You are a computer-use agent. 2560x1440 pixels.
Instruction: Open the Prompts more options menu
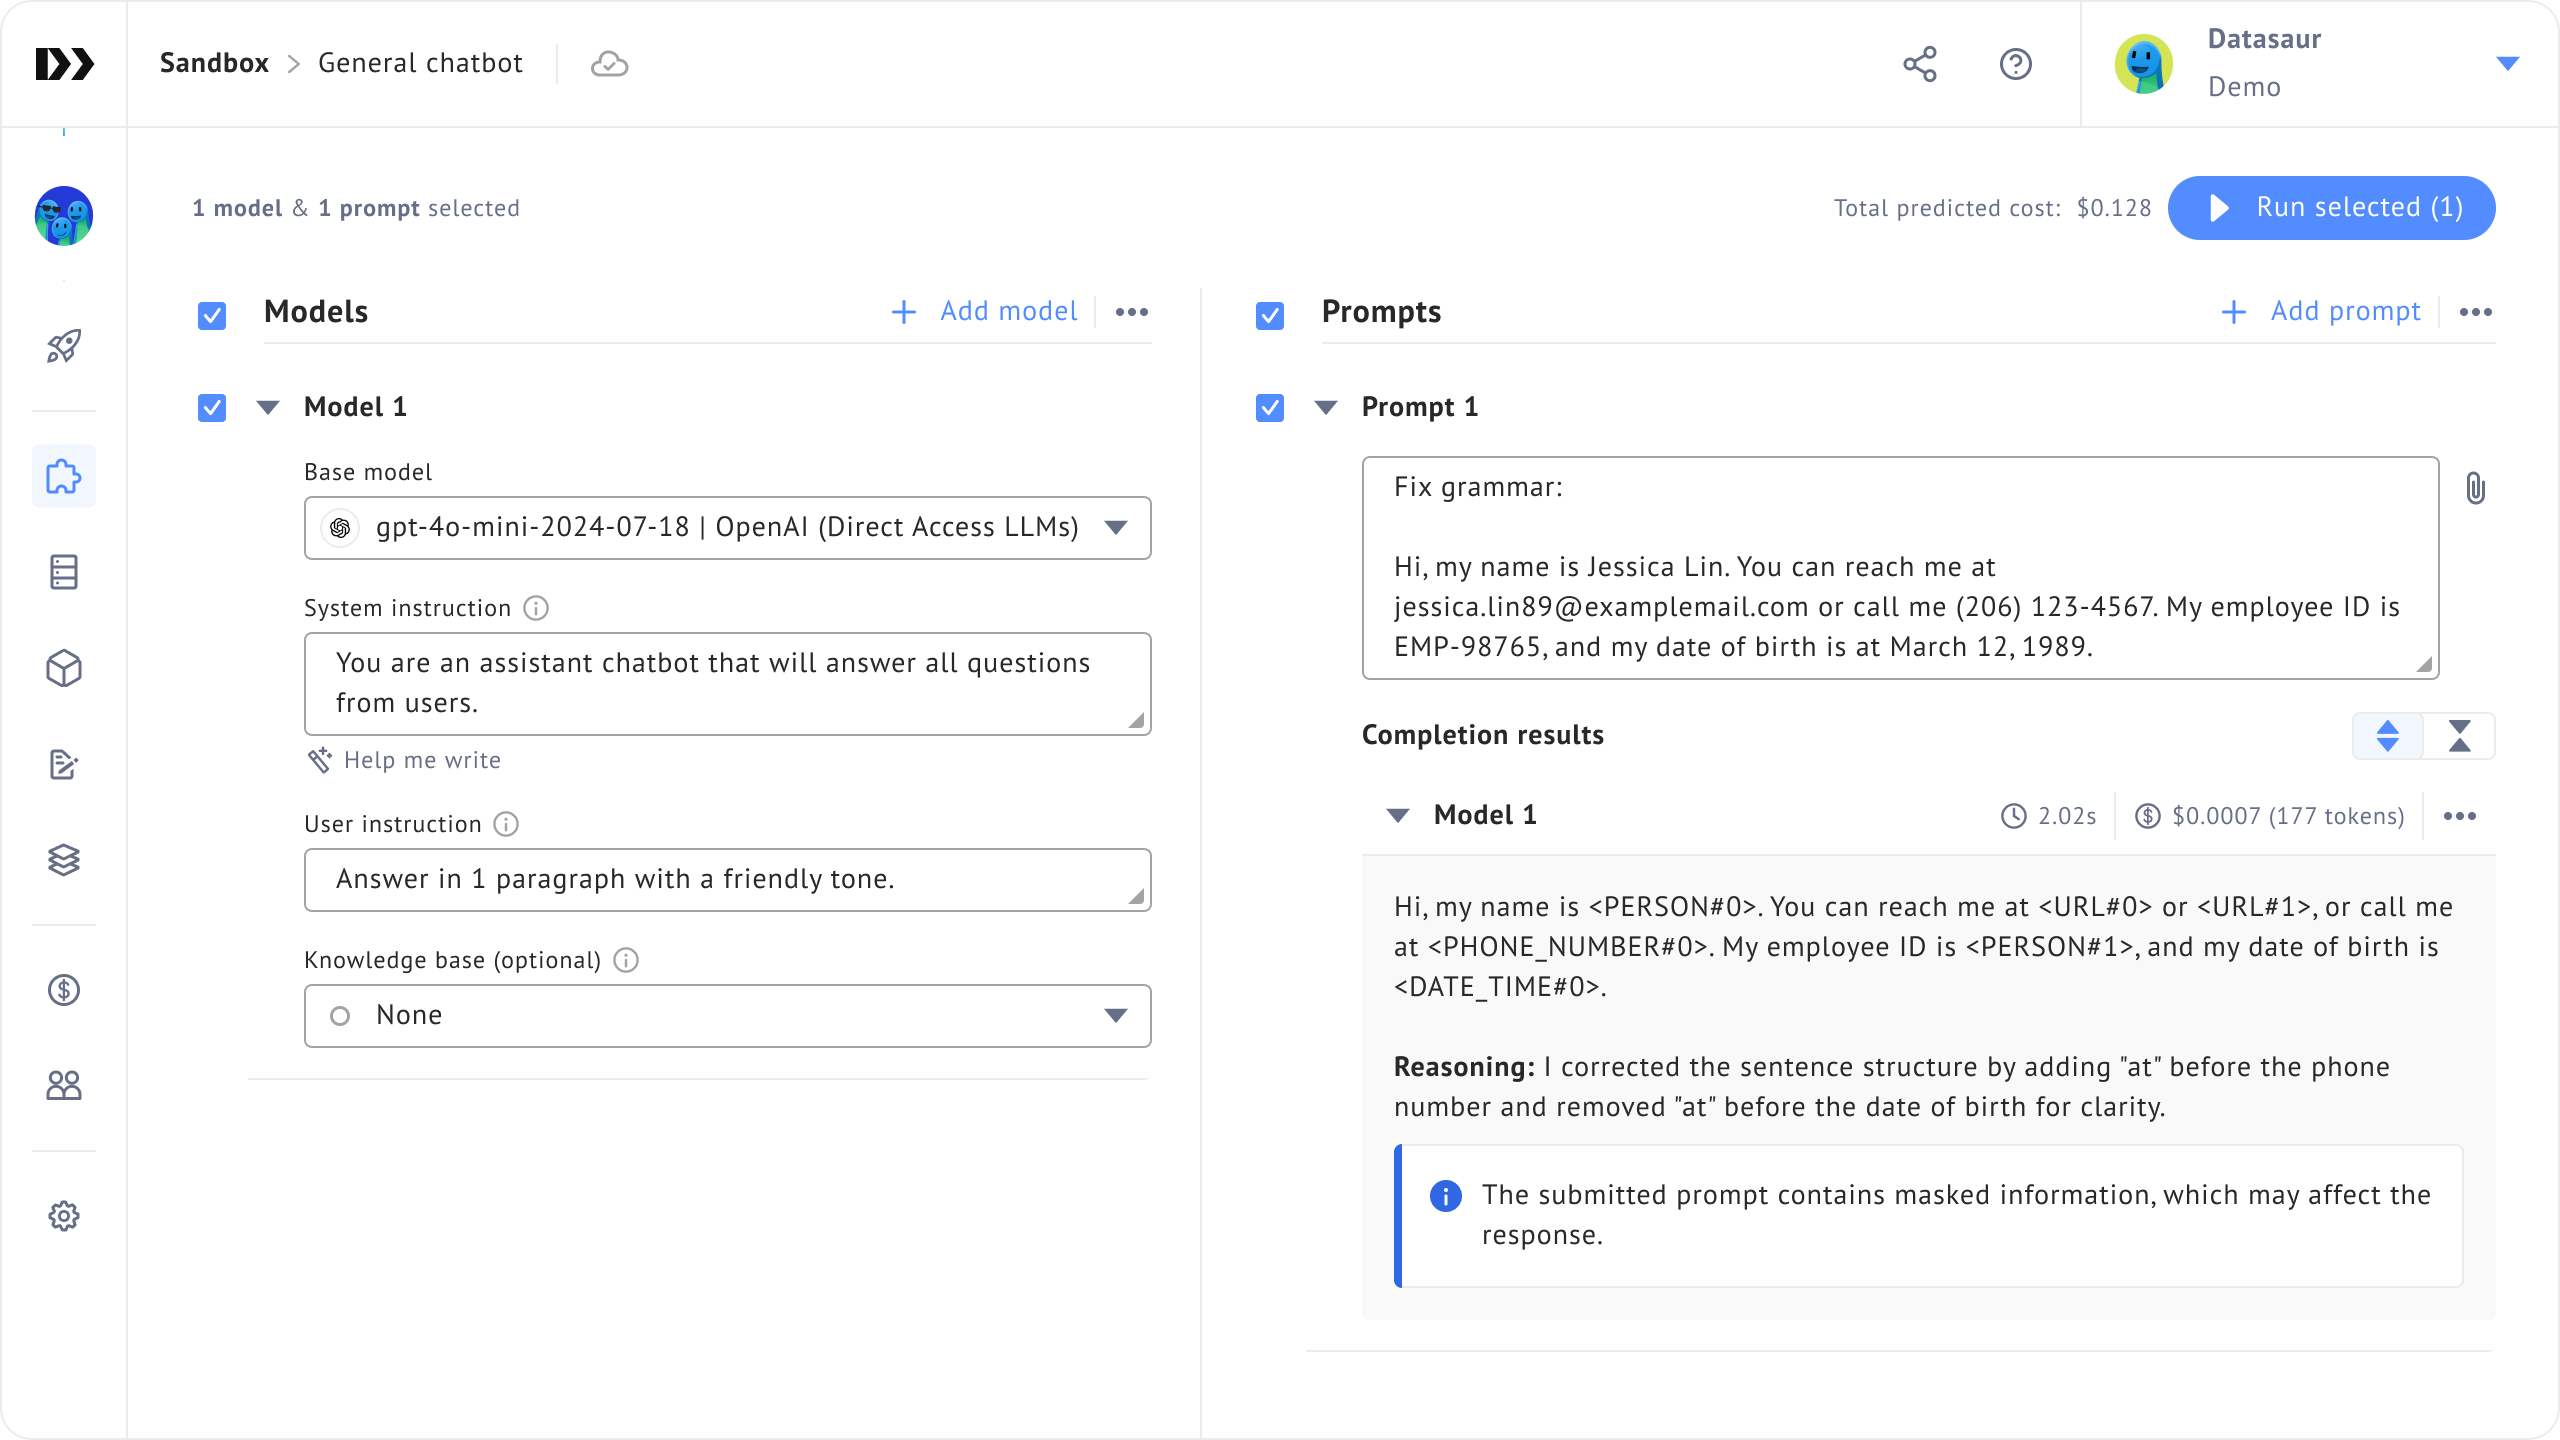click(x=2475, y=312)
